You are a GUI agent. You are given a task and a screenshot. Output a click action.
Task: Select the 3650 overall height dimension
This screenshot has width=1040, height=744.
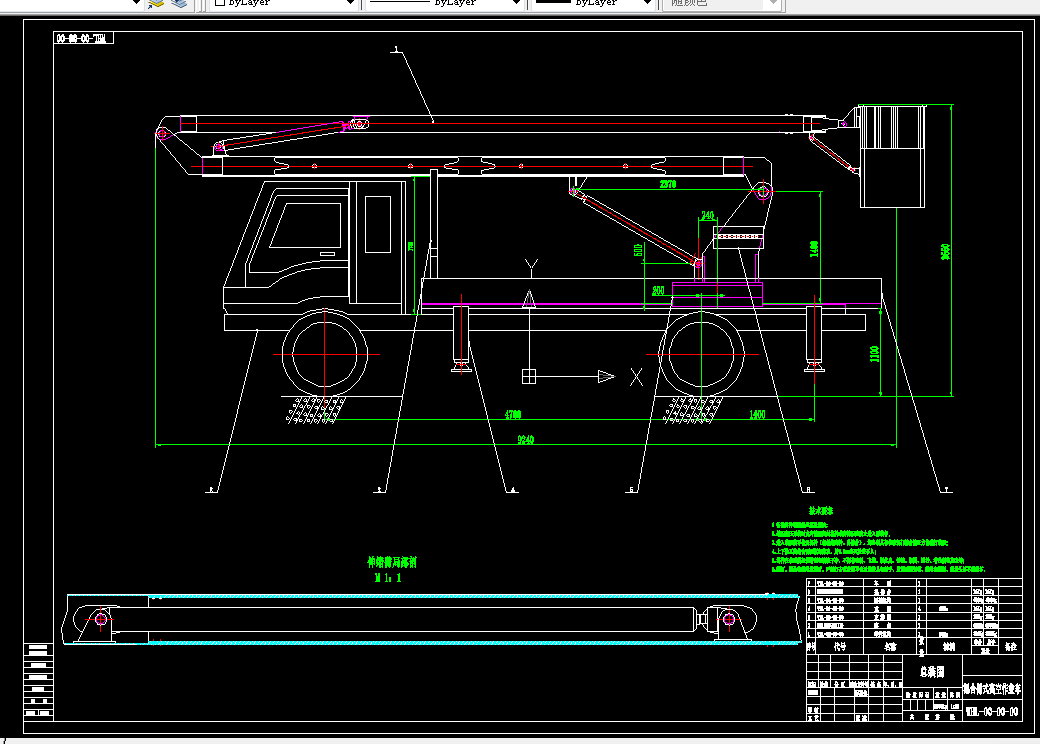click(946, 252)
